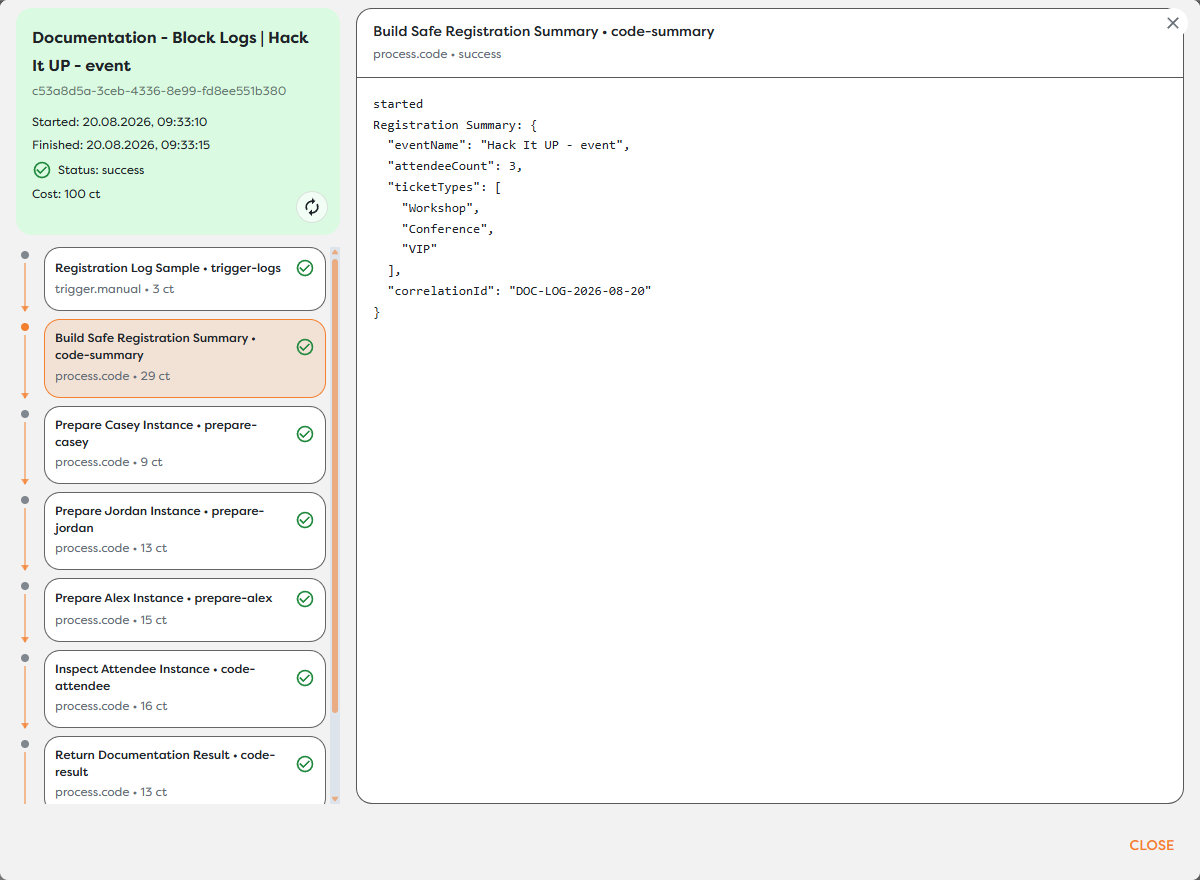The height and width of the screenshot is (880, 1200).
Task: Click the timeline dot beside Return Documentation Result
Action: tap(25, 743)
